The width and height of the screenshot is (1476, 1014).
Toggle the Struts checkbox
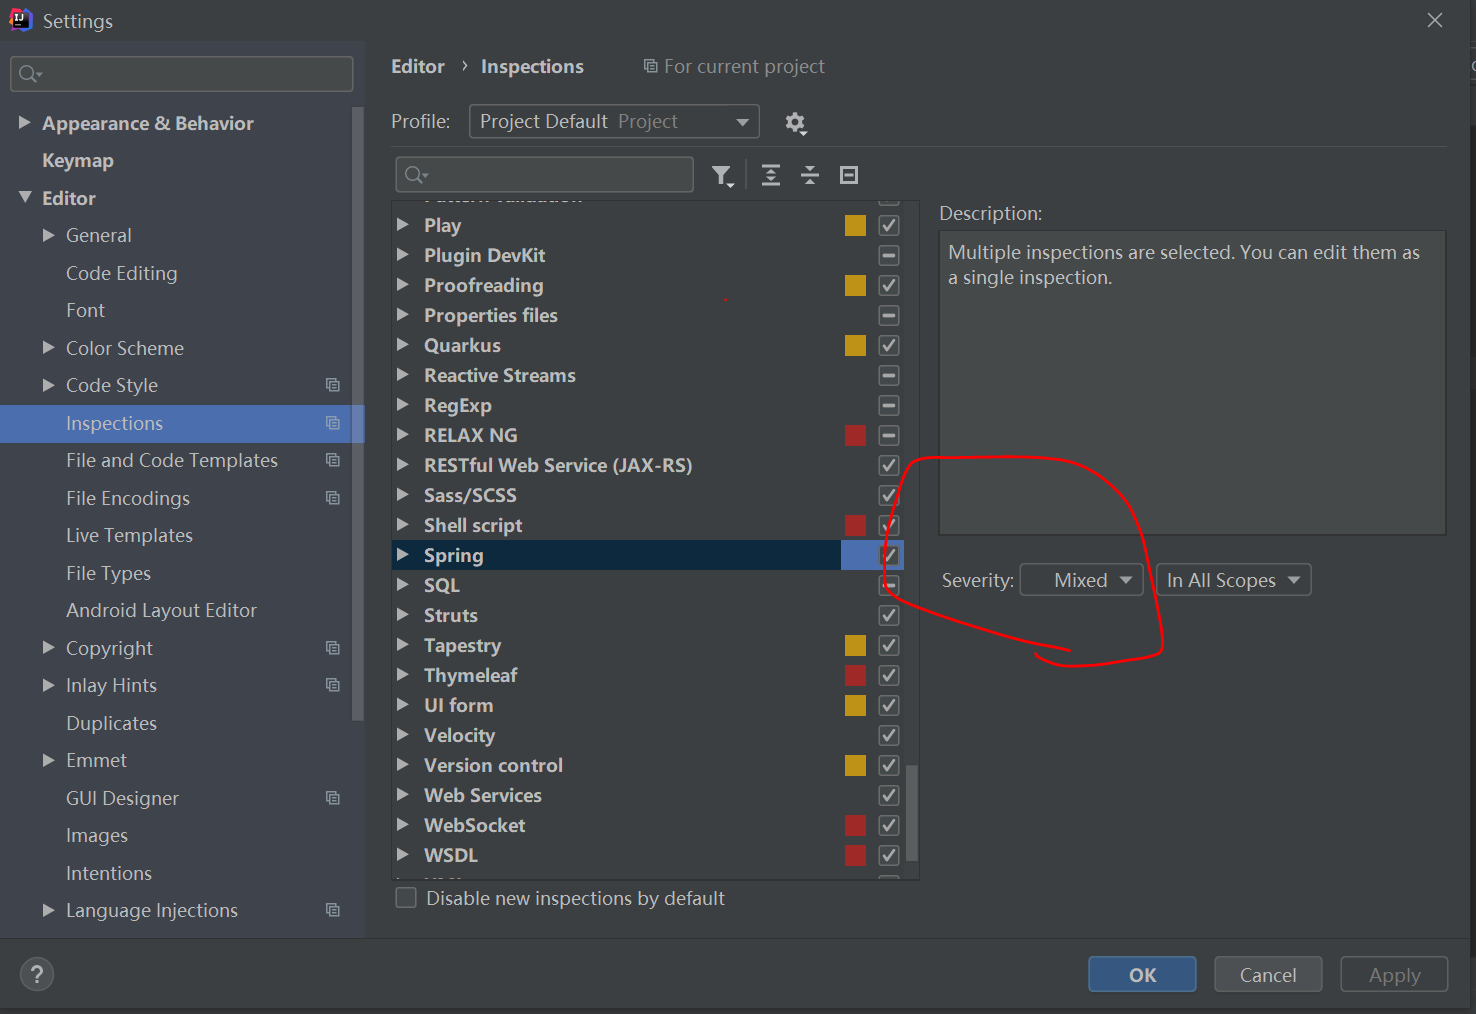pos(889,615)
